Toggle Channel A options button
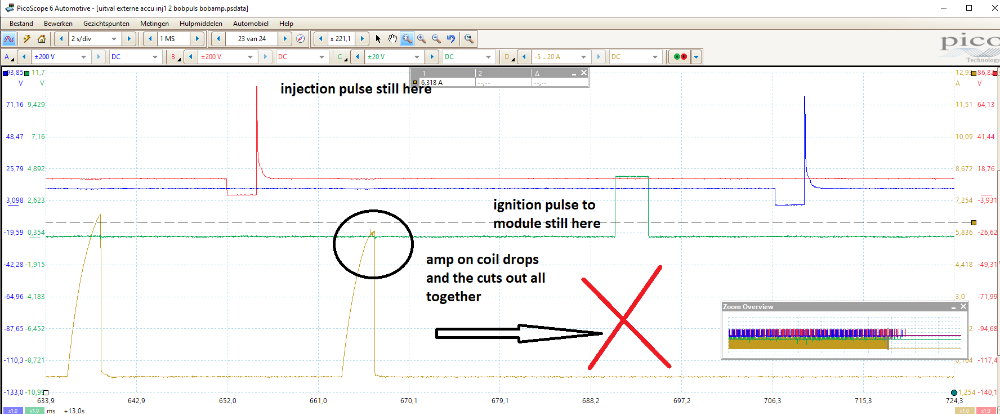 pos(8,57)
